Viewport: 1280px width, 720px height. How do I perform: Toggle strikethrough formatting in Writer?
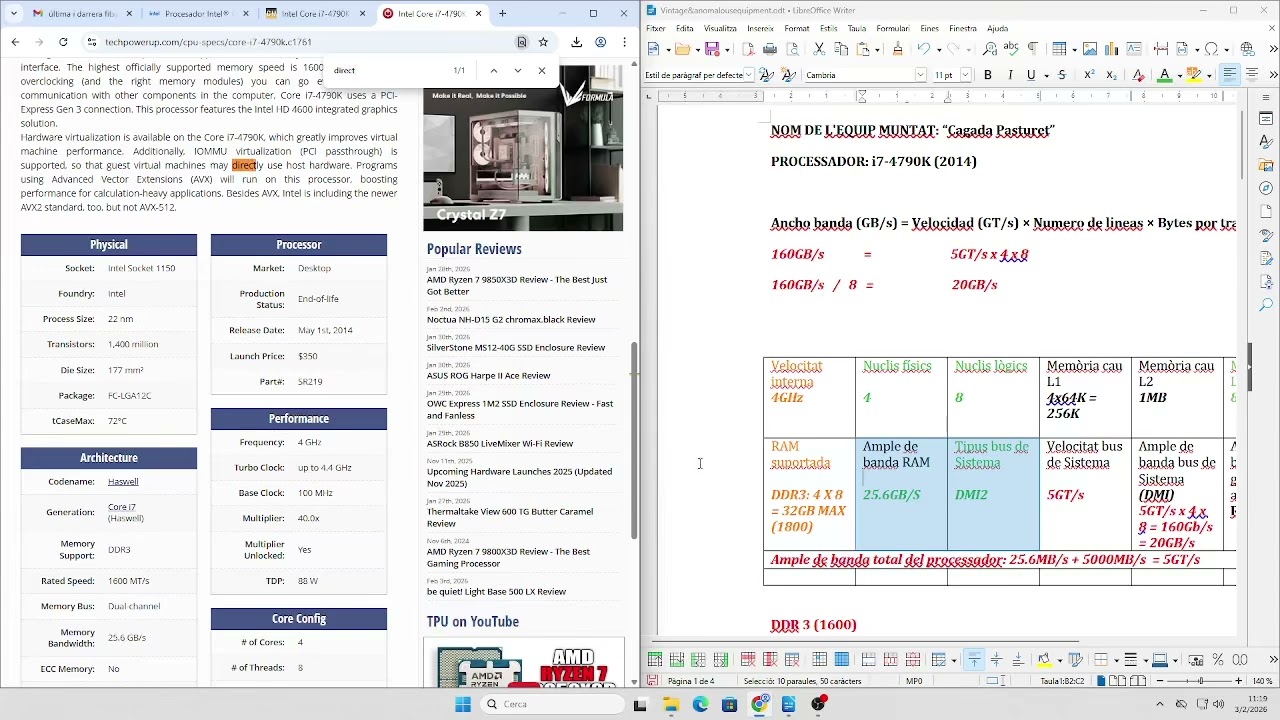pos(1062,75)
